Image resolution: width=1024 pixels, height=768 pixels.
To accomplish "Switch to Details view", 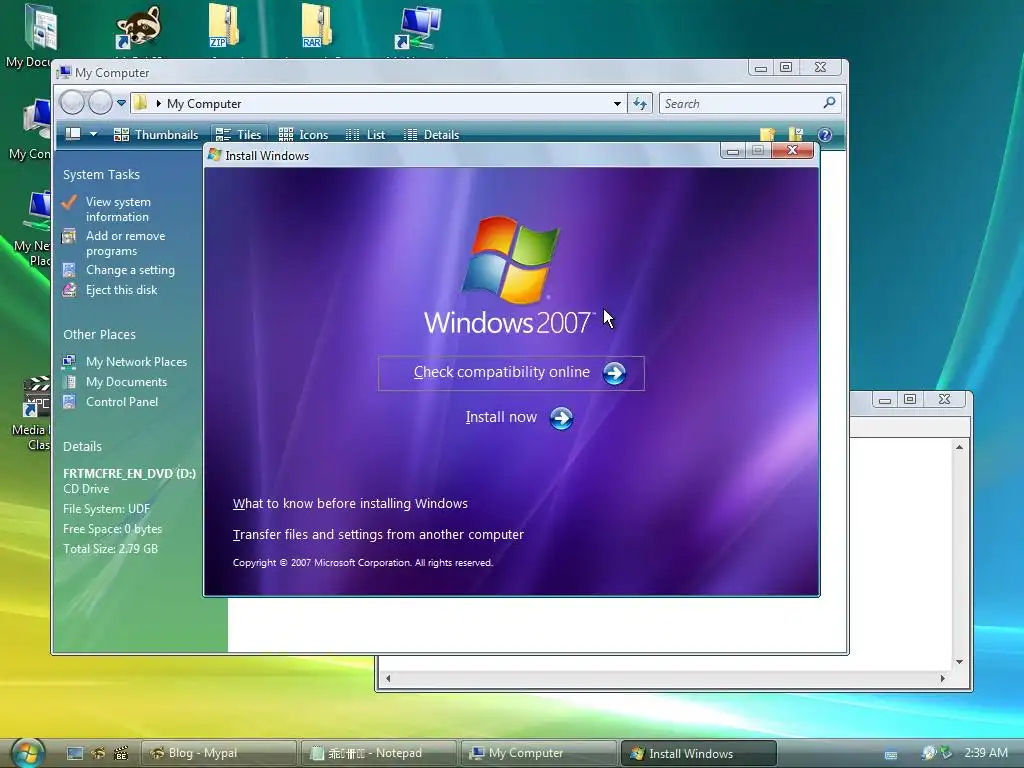I will [x=431, y=135].
